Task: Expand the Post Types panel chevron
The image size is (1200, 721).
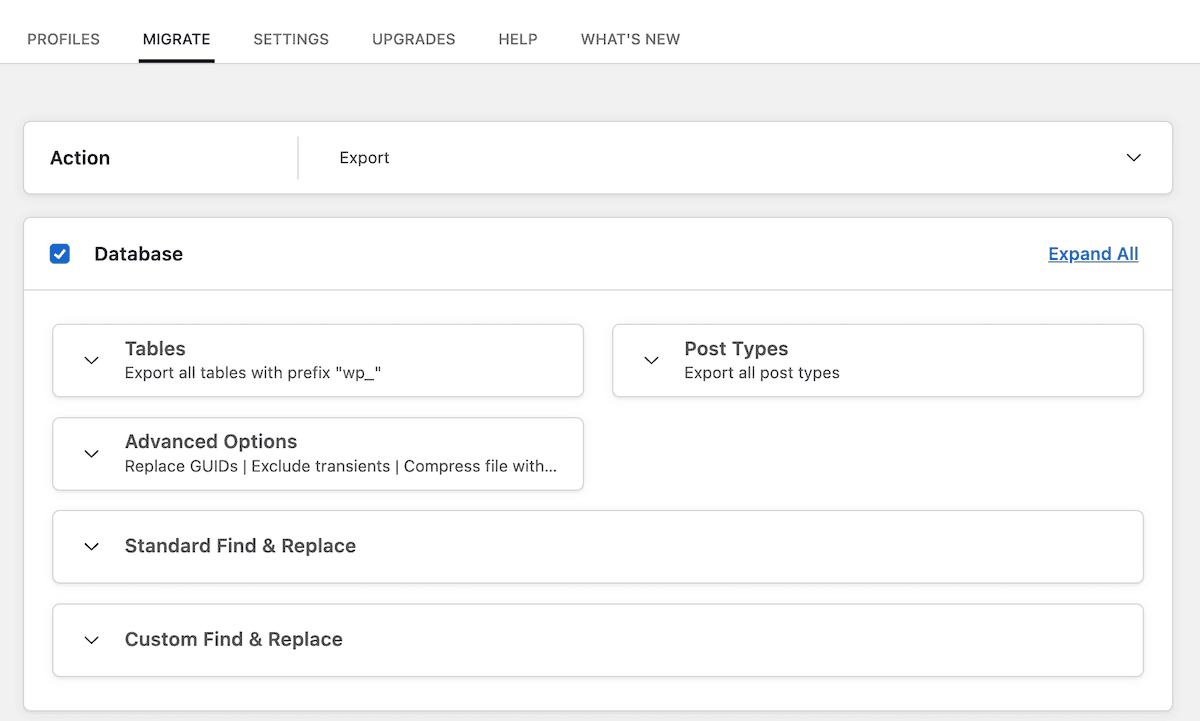Action: (x=651, y=361)
